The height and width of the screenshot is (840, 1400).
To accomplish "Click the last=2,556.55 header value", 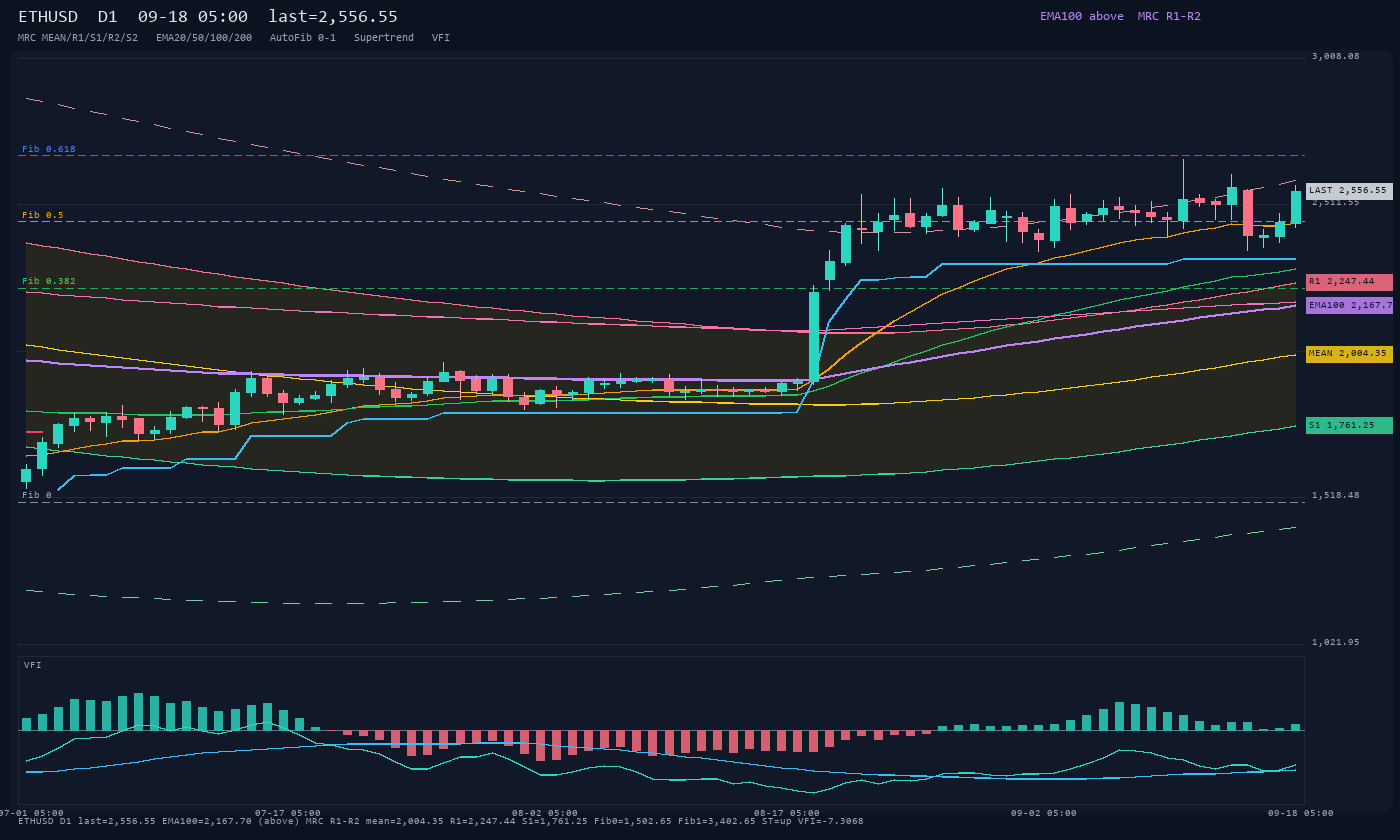I will pos(333,17).
